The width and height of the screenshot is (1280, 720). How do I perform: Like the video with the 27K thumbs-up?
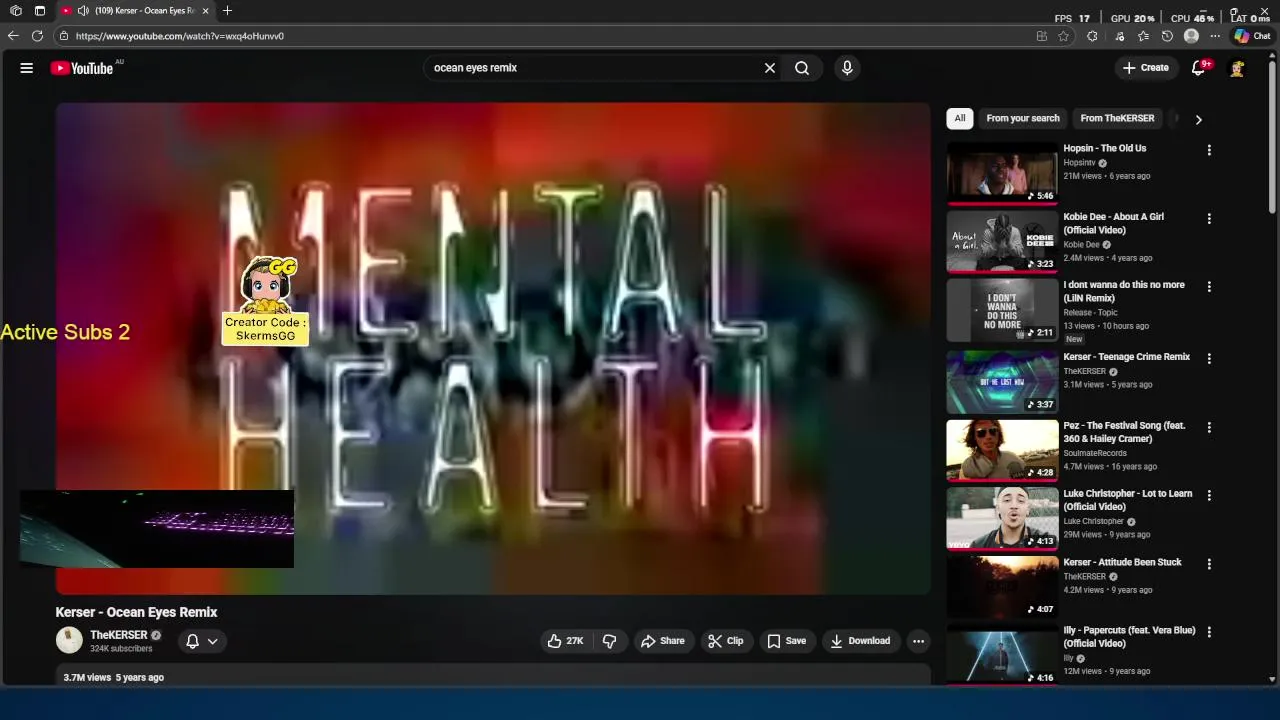(x=565, y=641)
